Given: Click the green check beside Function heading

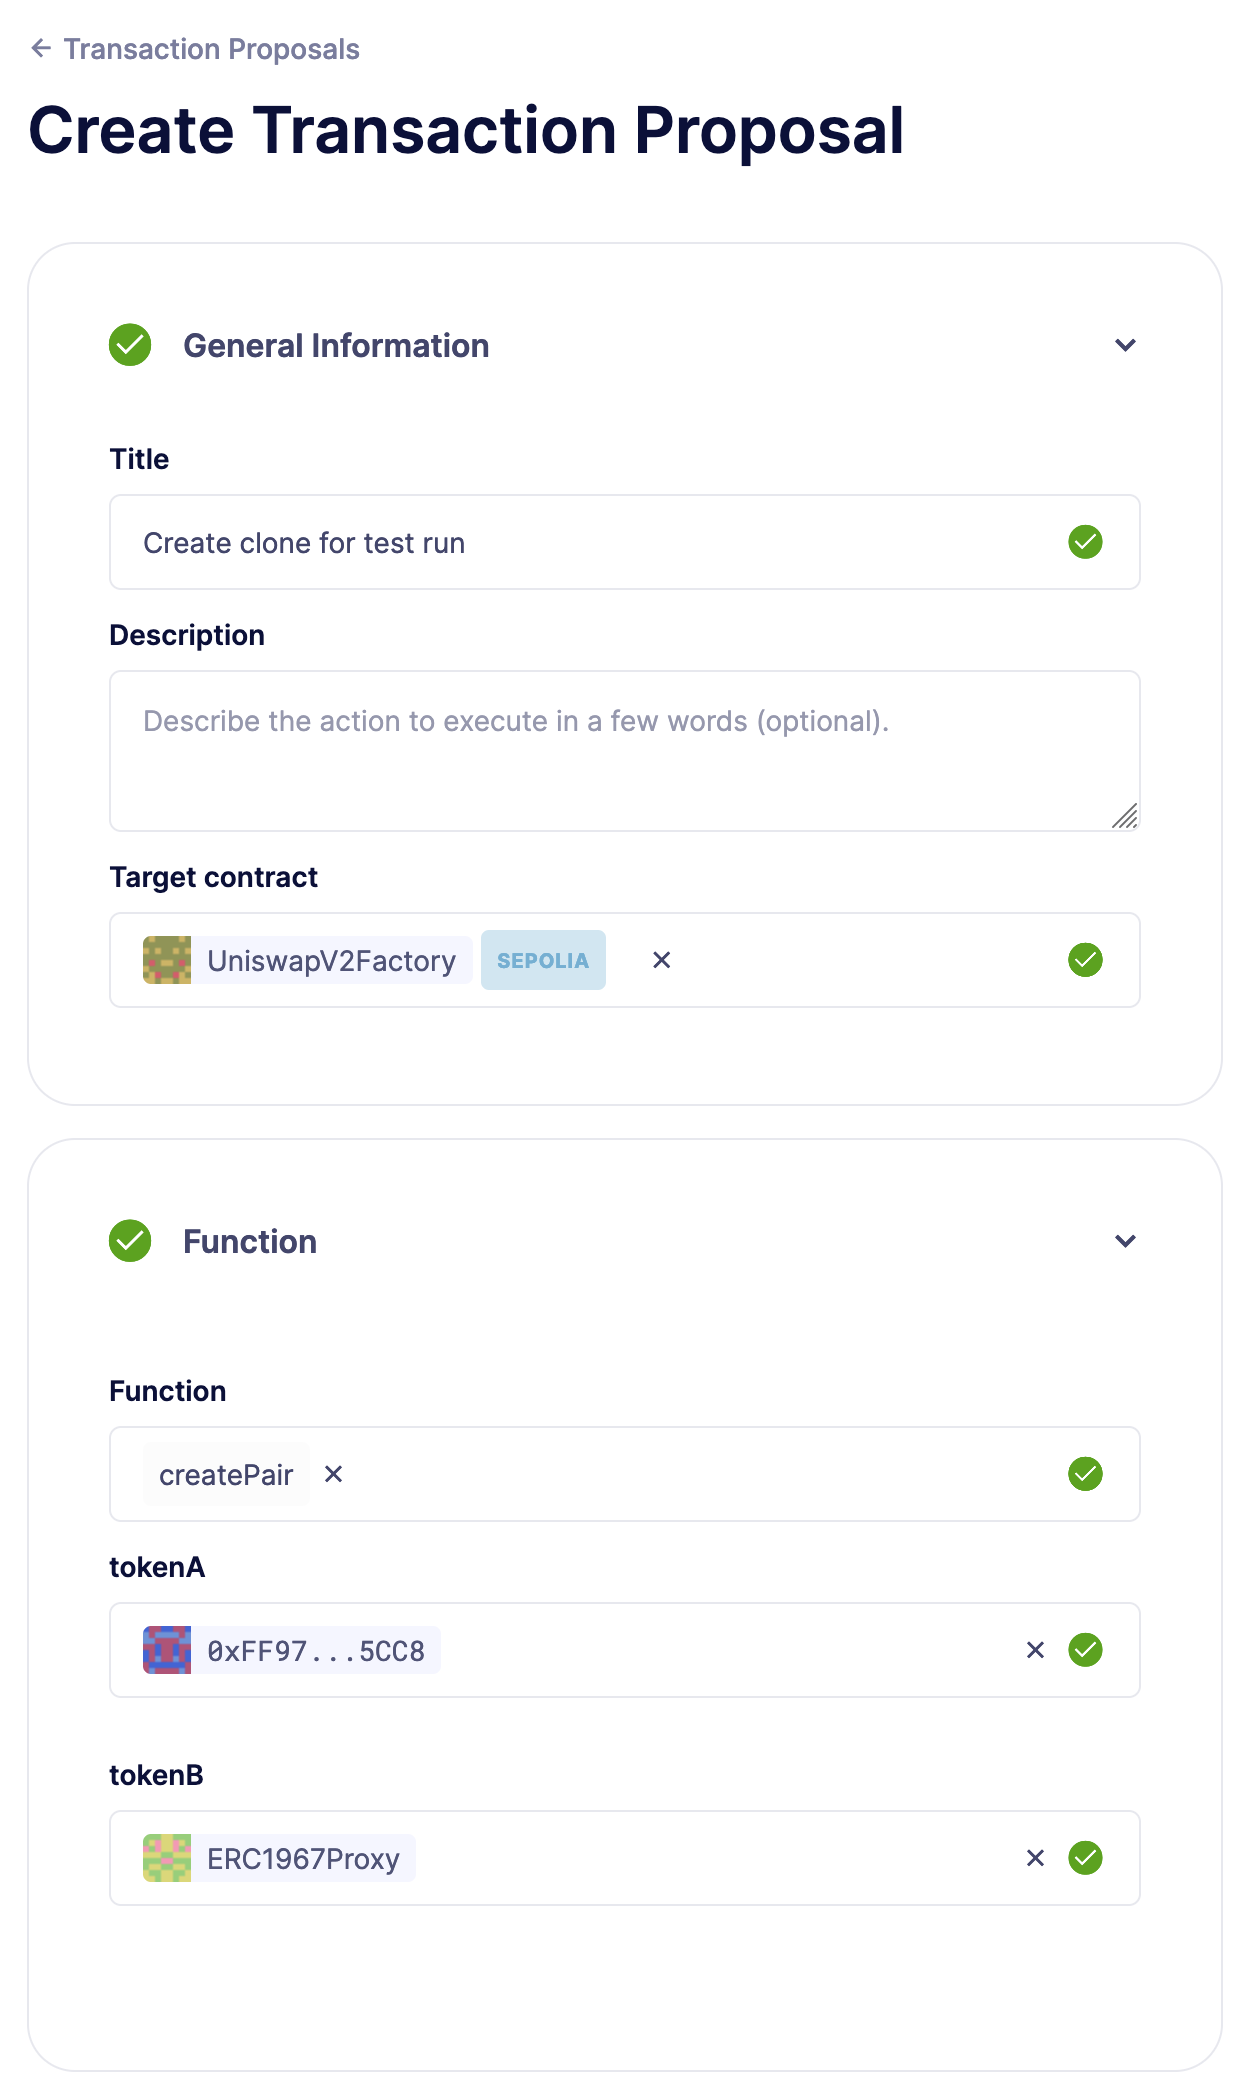Looking at the screenshot, I should point(129,1241).
